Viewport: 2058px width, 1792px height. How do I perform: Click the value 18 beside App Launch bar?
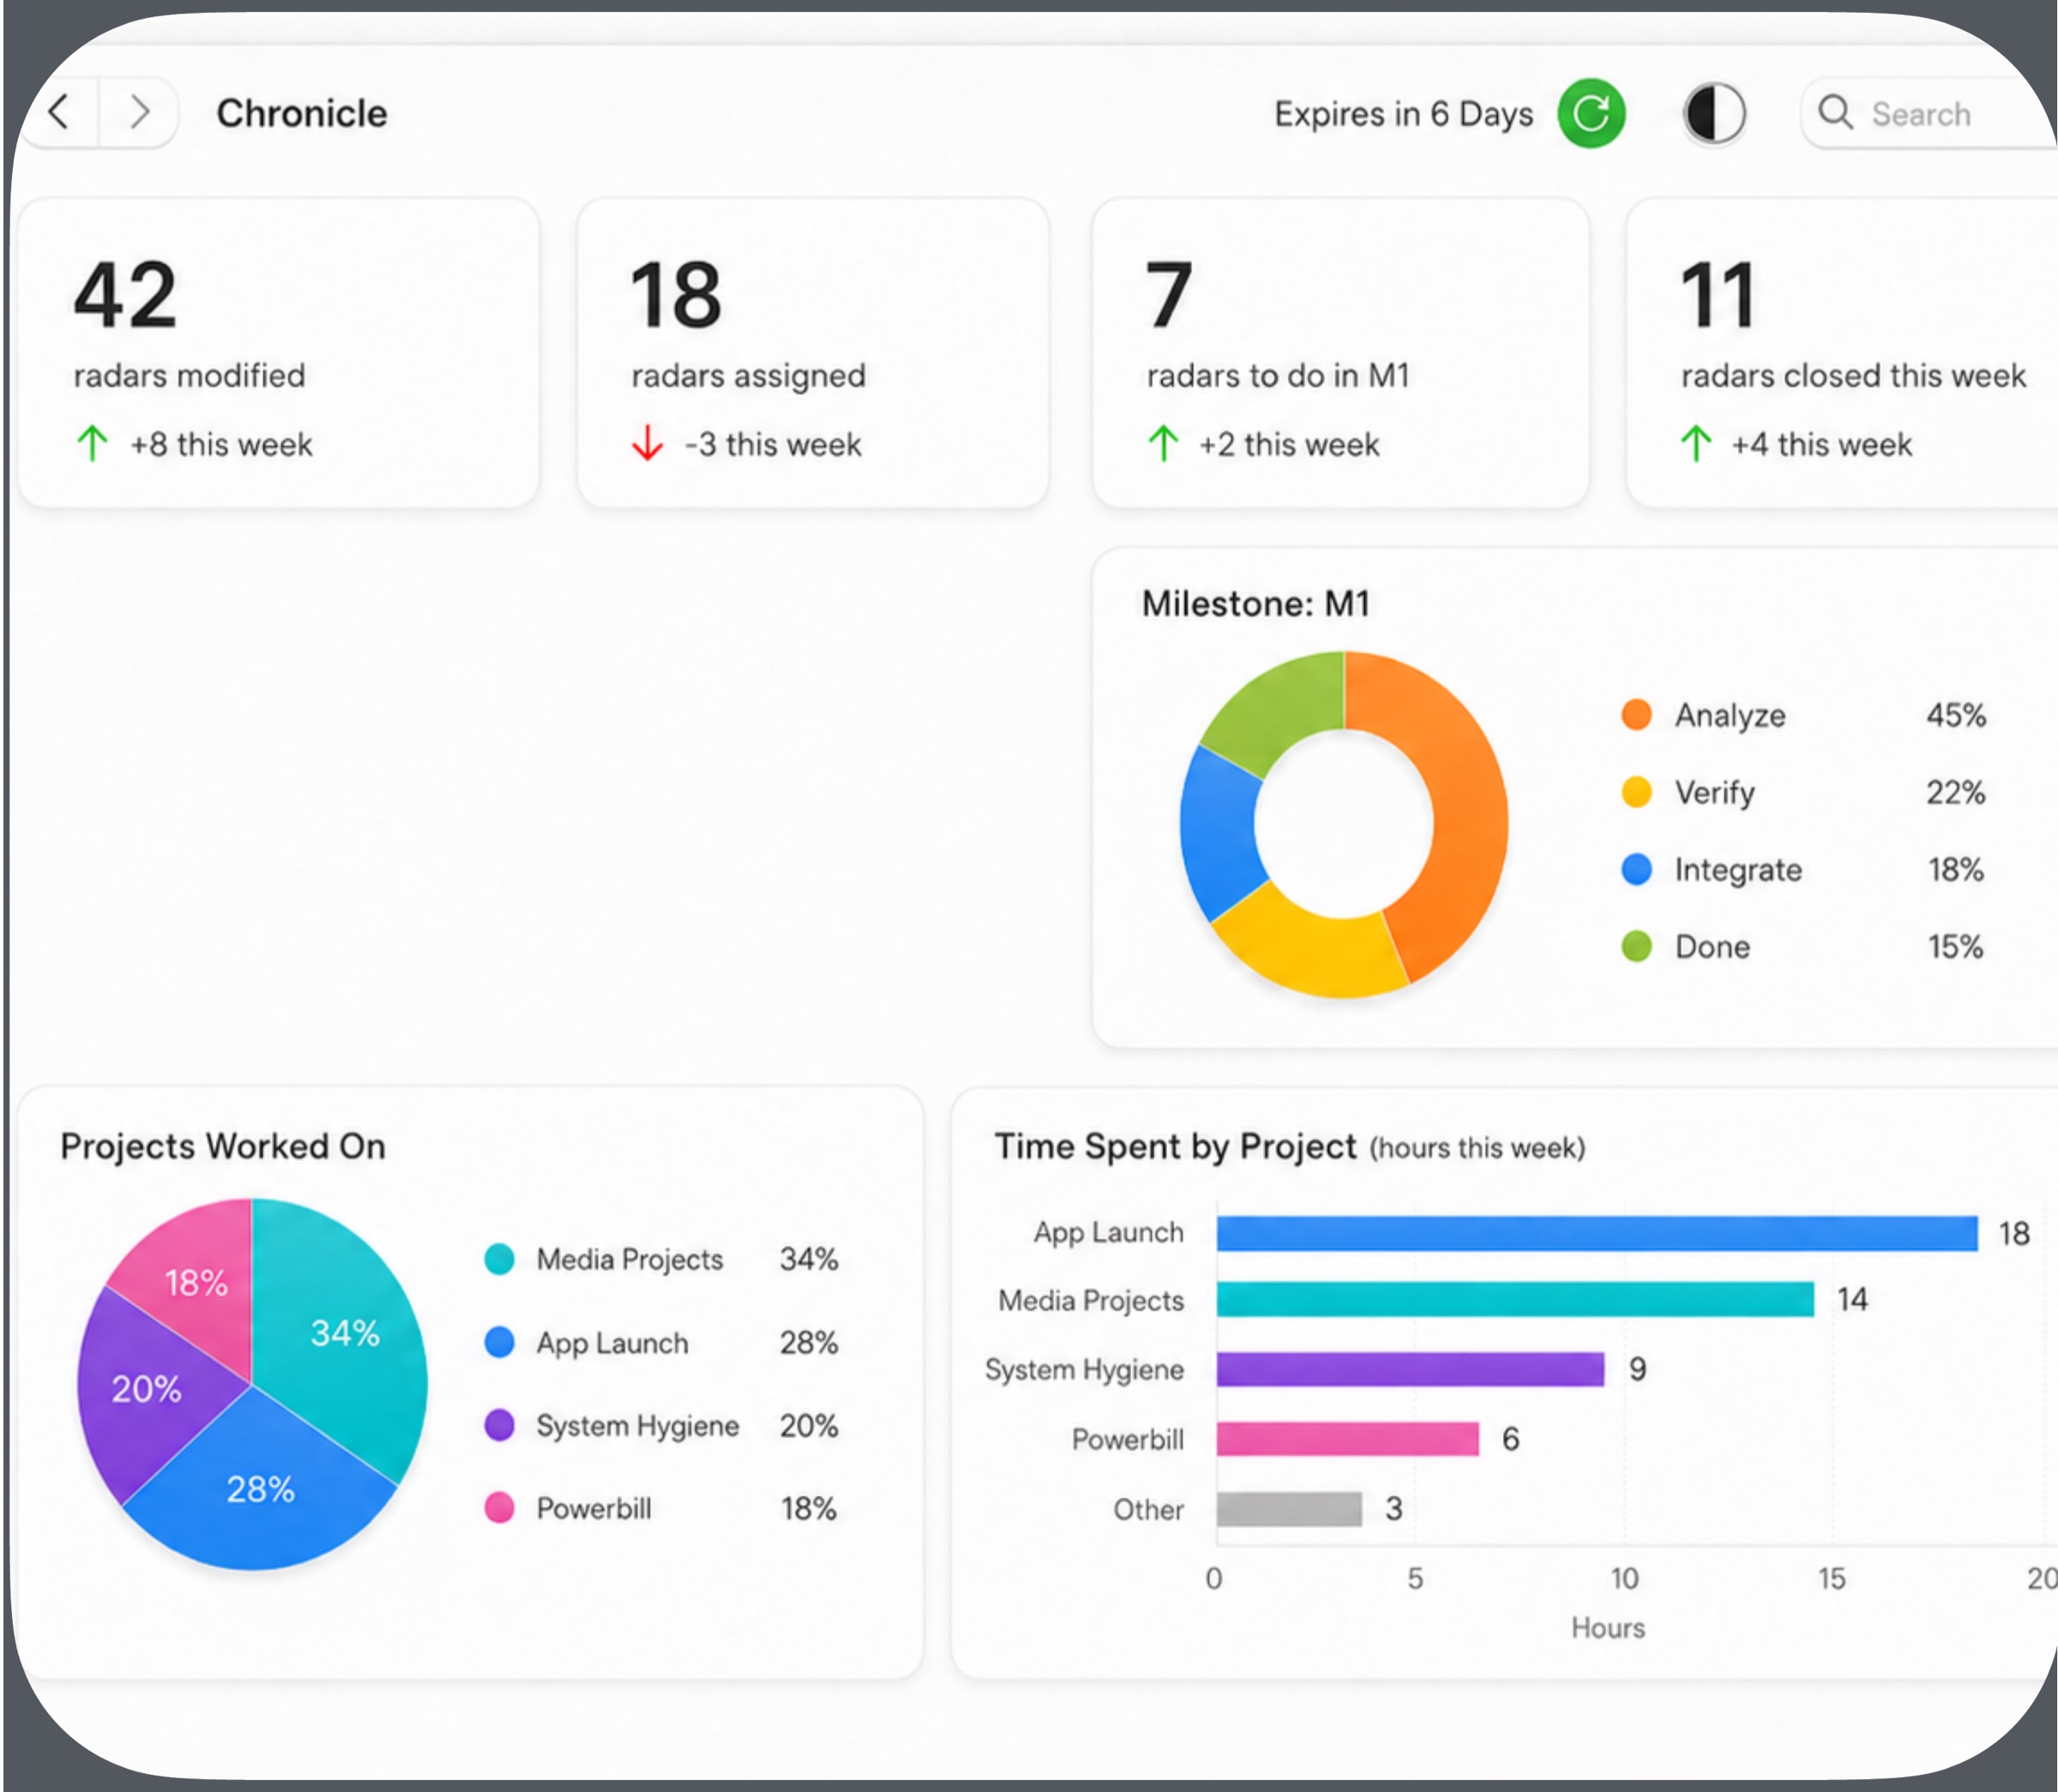coord(2014,1233)
